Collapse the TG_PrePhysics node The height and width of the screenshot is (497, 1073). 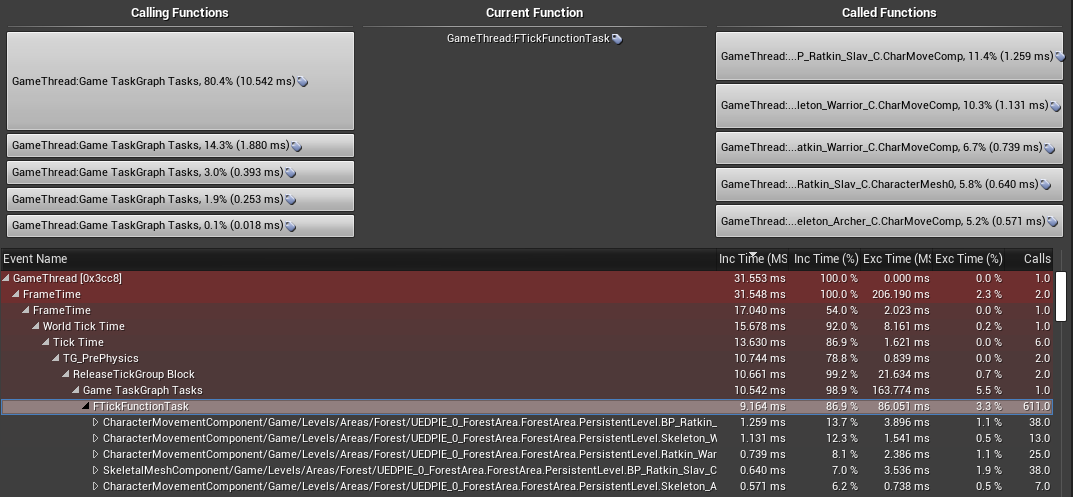coord(56,359)
